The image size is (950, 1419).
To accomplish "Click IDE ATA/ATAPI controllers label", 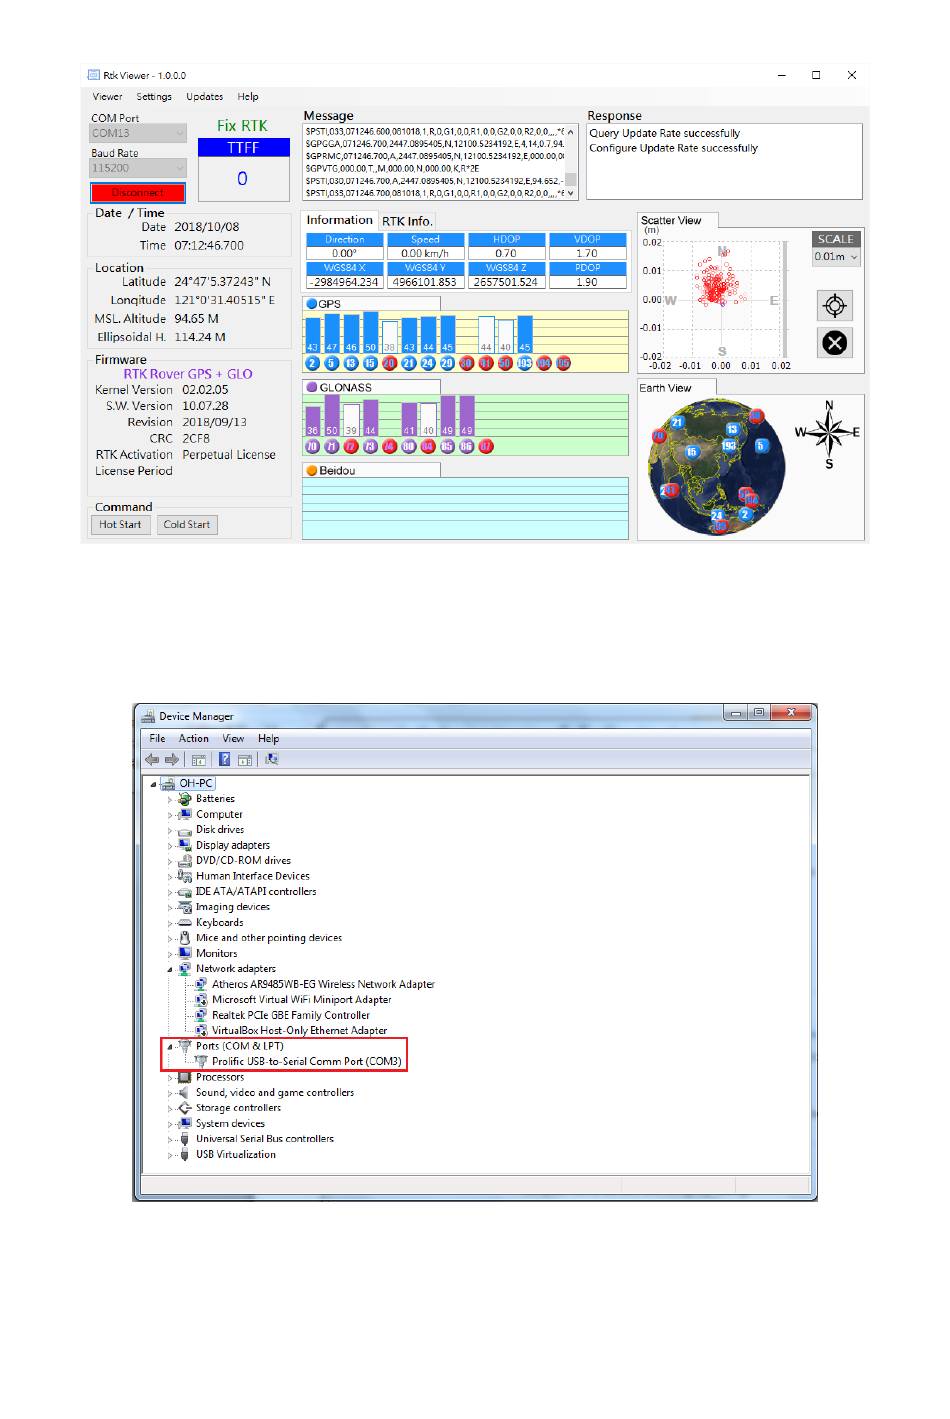I will click(256, 892).
